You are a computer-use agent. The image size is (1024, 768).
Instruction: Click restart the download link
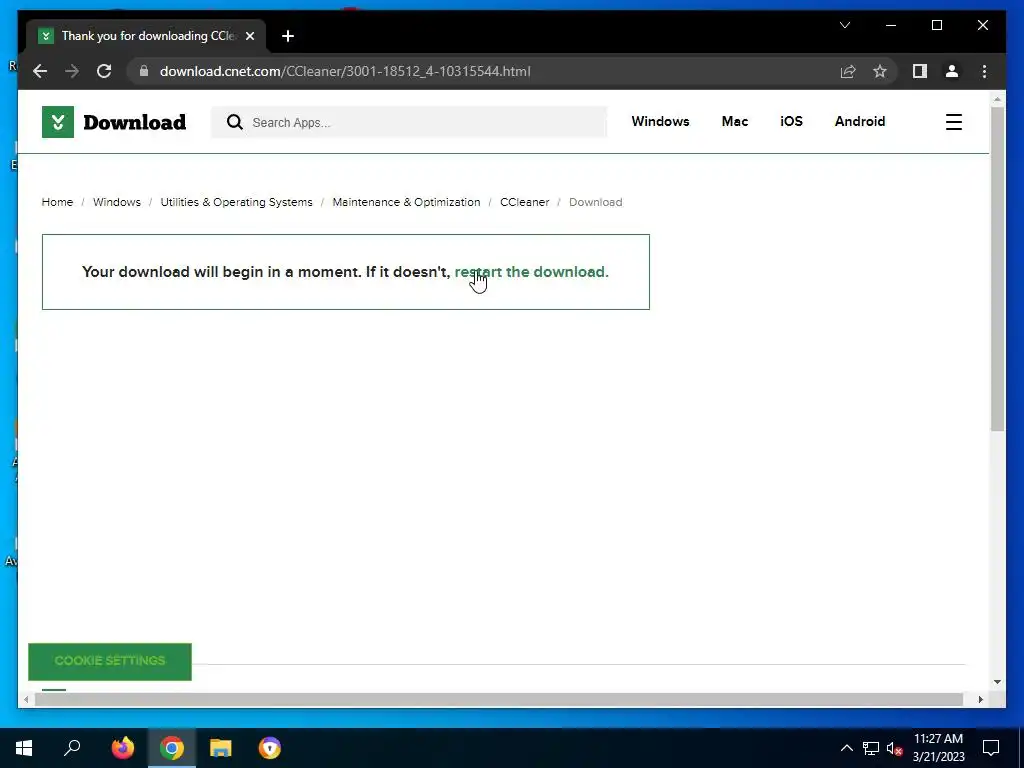click(x=532, y=272)
